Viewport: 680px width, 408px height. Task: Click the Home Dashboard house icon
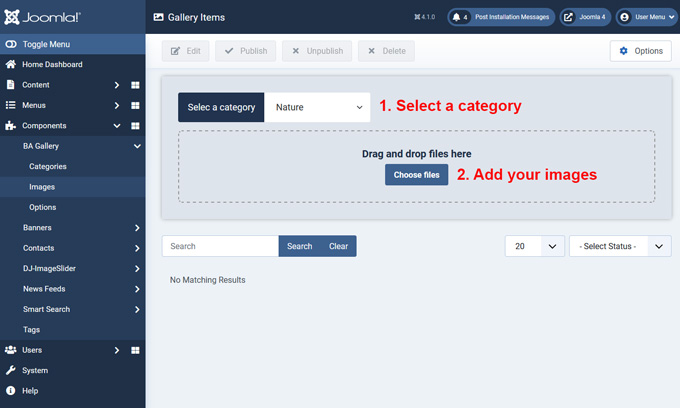[x=11, y=65]
